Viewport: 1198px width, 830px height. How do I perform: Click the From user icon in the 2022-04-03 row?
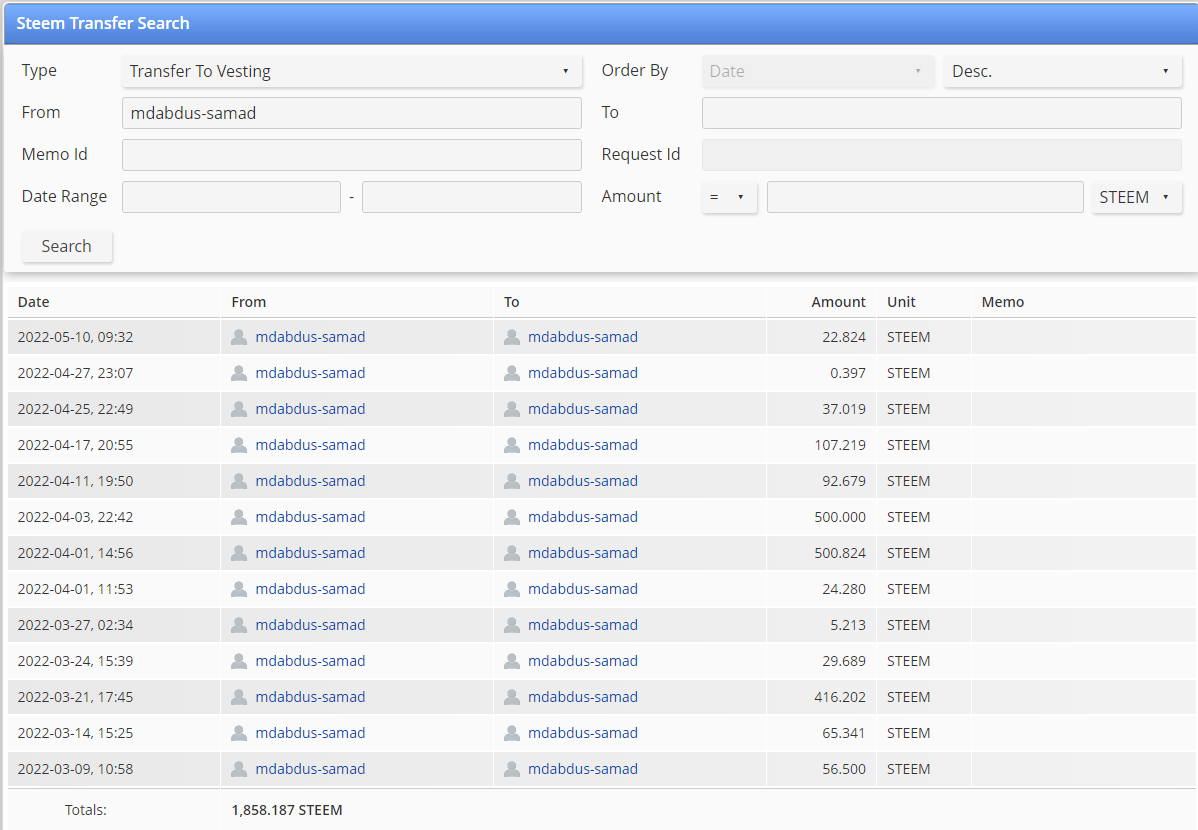click(239, 517)
